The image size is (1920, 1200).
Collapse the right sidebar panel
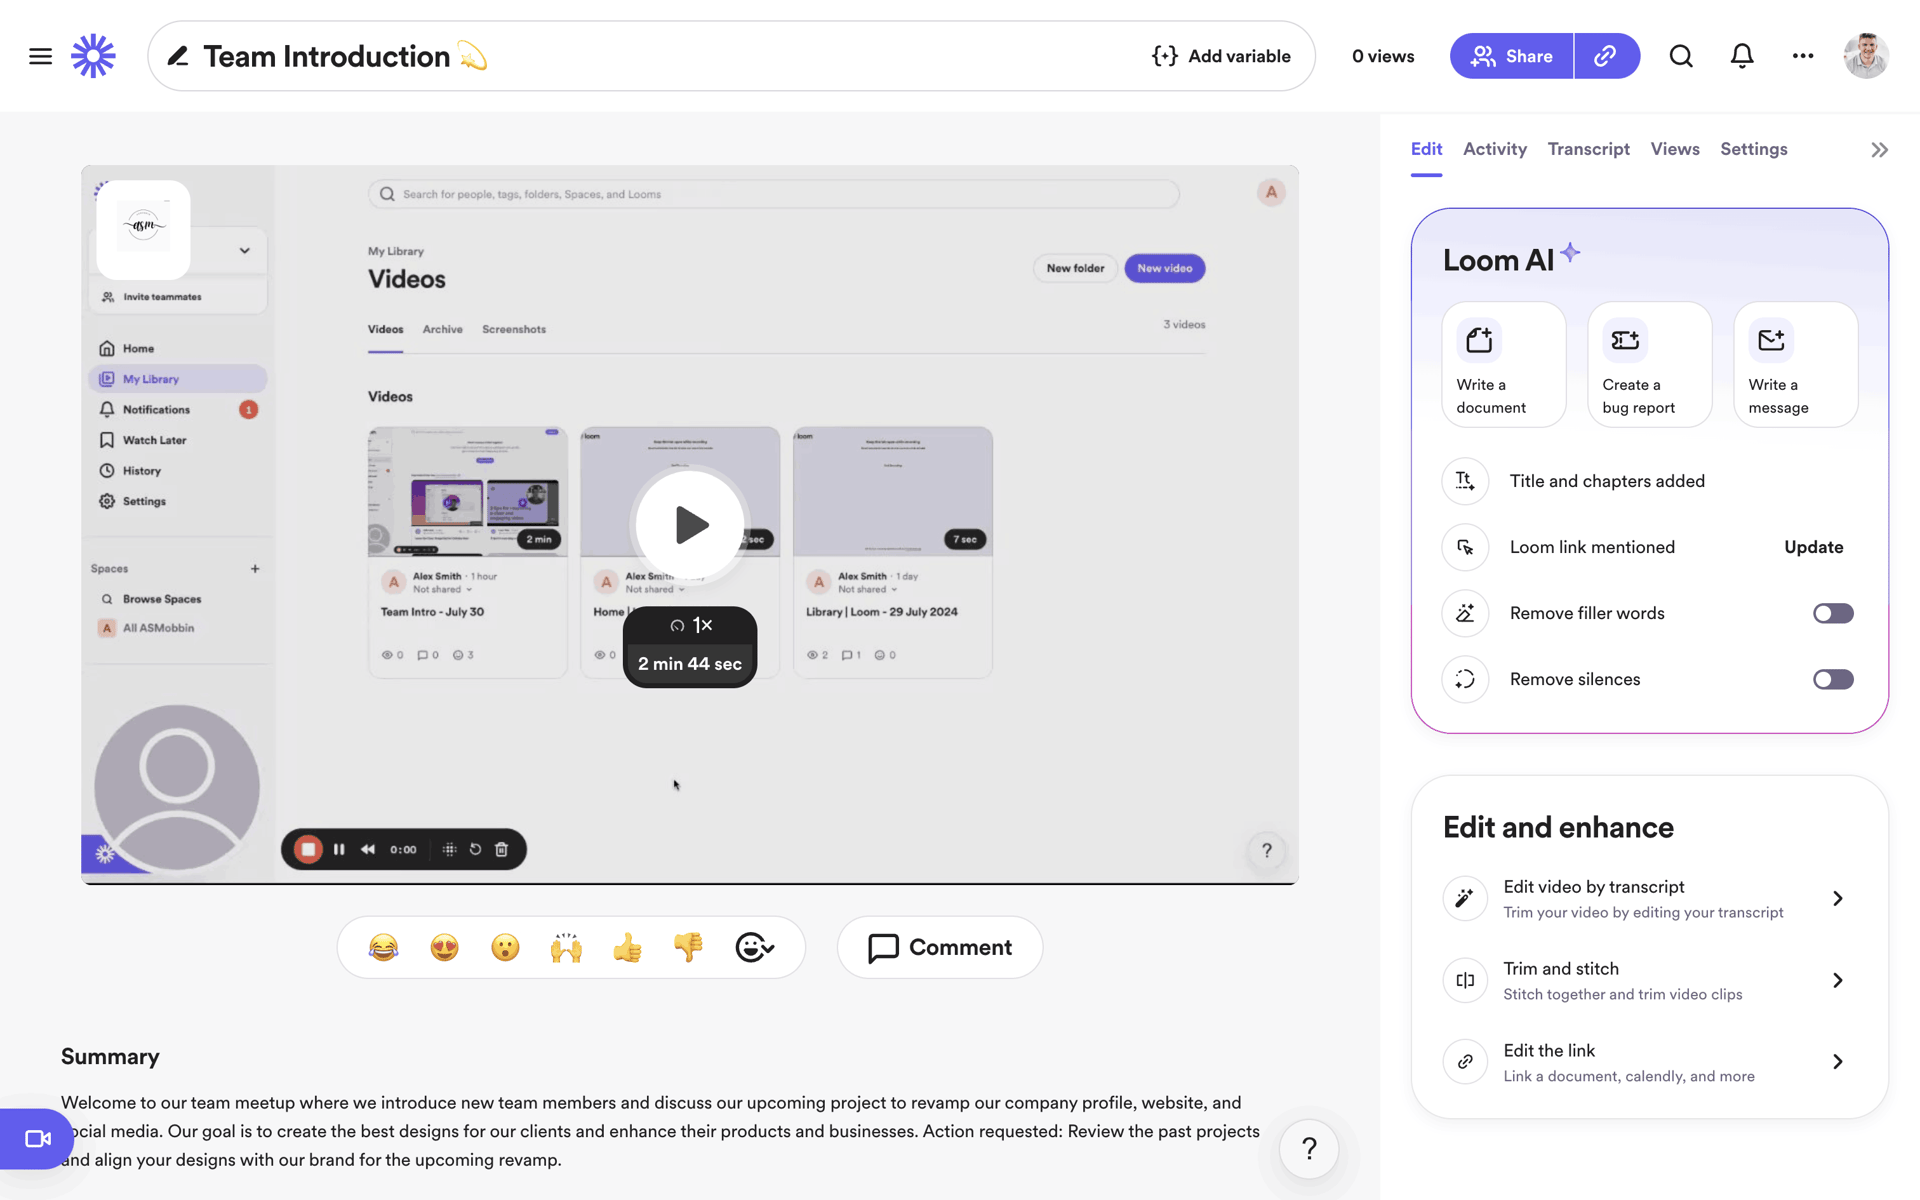click(1879, 150)
